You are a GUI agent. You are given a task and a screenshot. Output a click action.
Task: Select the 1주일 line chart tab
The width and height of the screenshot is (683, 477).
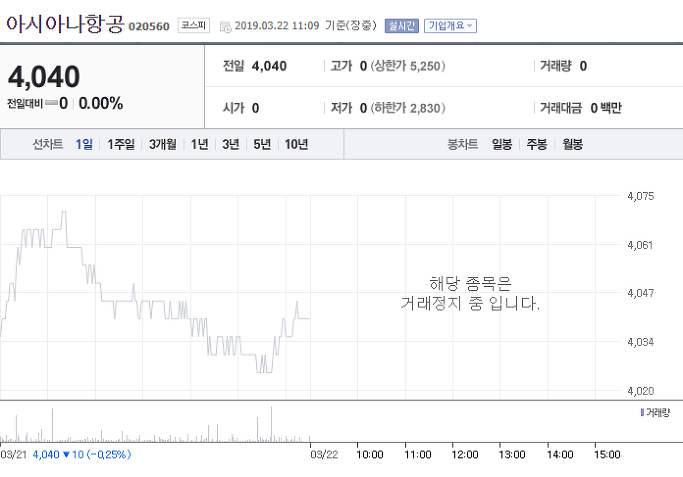pos(121,144)
